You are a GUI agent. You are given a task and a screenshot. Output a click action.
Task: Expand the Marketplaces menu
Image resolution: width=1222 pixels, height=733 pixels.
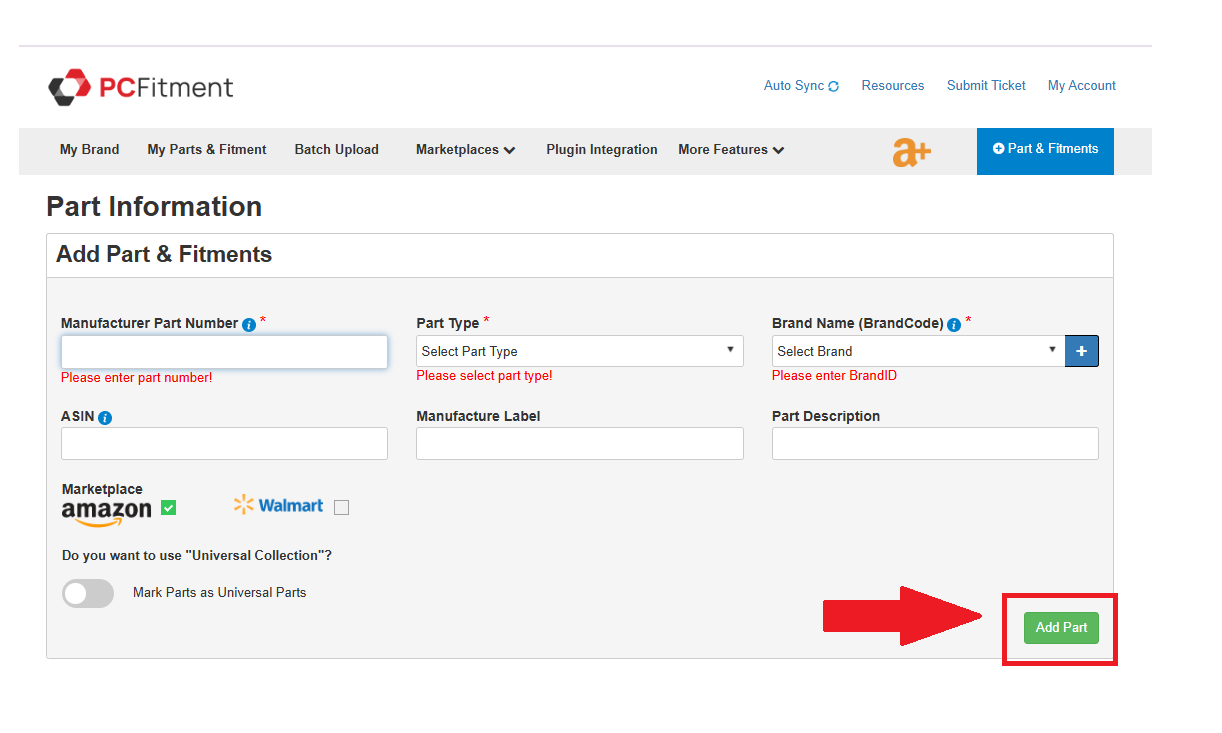(465, 150)
